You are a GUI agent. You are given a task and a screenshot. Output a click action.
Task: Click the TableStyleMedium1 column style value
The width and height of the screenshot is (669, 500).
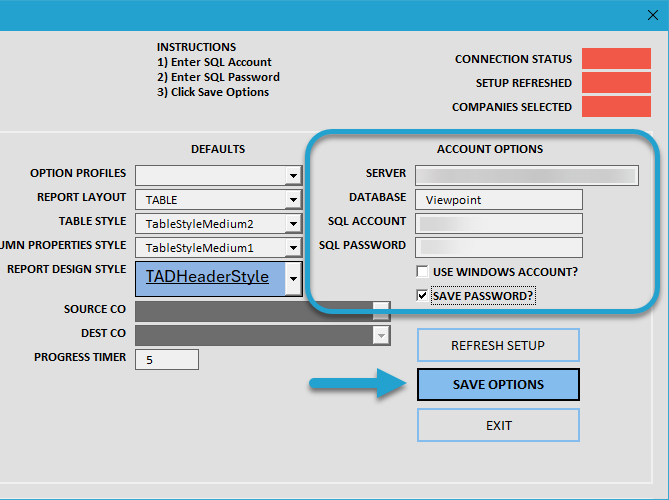click(x=199, y=248)
